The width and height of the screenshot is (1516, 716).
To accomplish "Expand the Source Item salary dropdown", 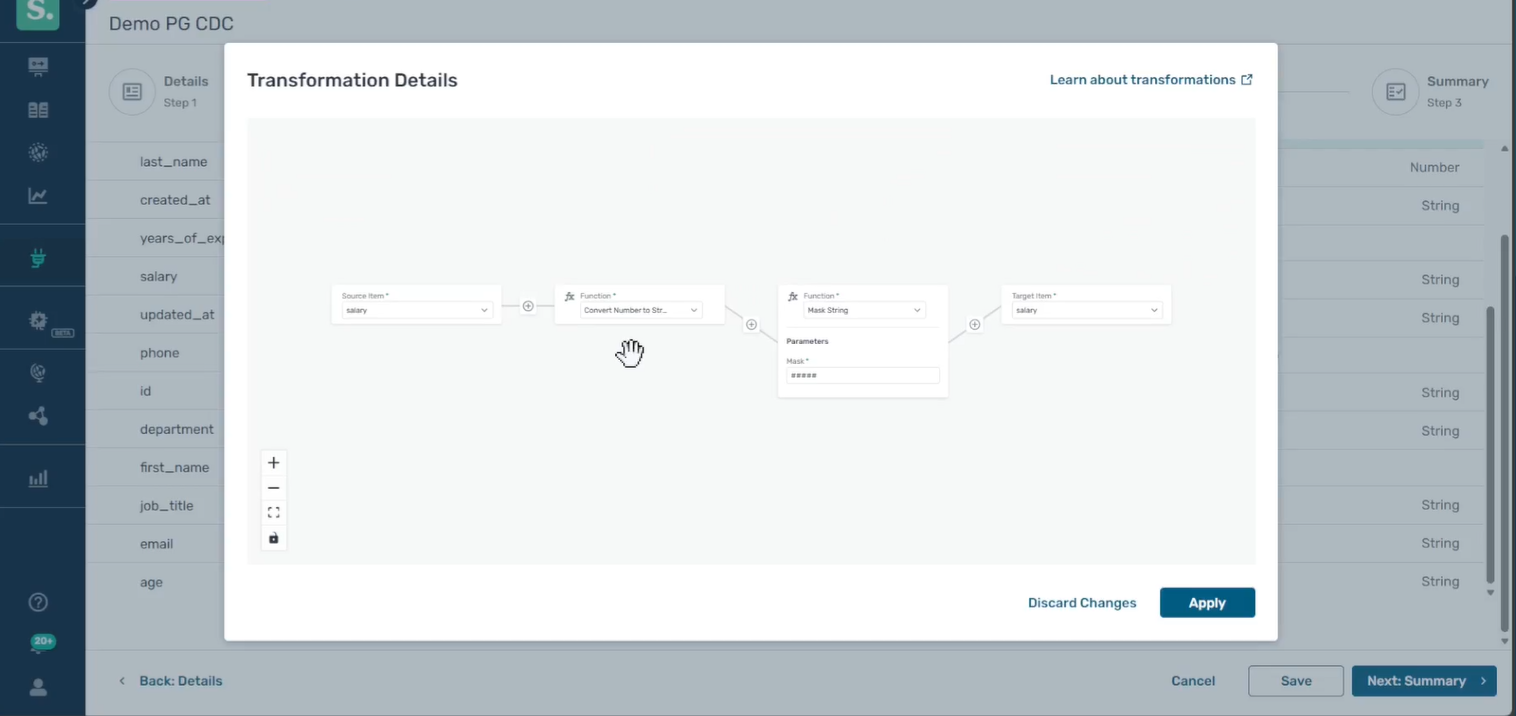I will [416, 310].
